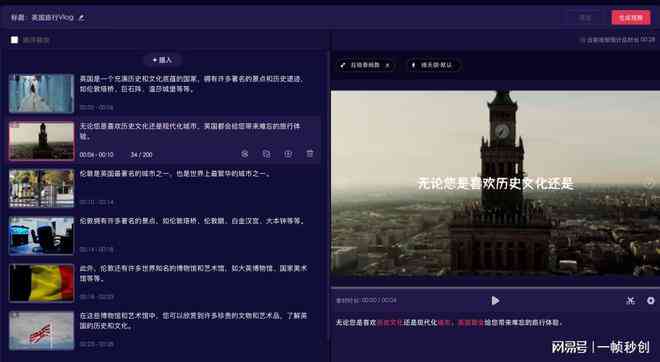Click the third action icon left of the trash
Image resolution: width=660 pixels, height=362 pixels.
(x=288, y=154)
